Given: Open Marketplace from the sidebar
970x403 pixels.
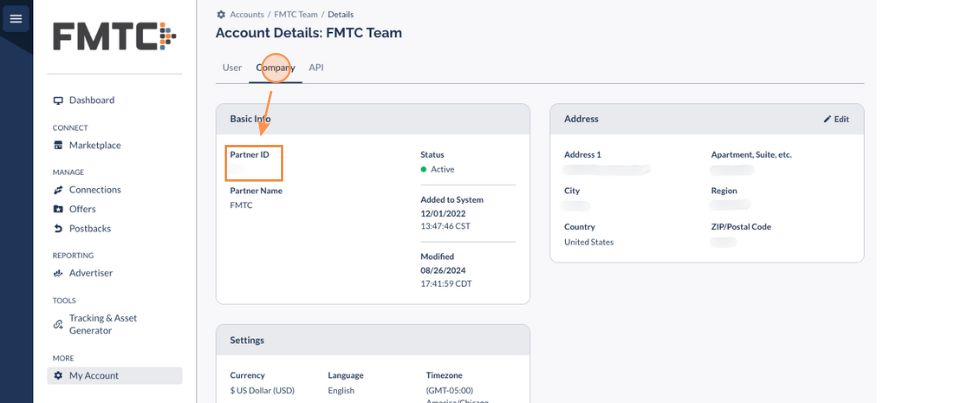Looking at the screenshot, I should pos(94,145).
